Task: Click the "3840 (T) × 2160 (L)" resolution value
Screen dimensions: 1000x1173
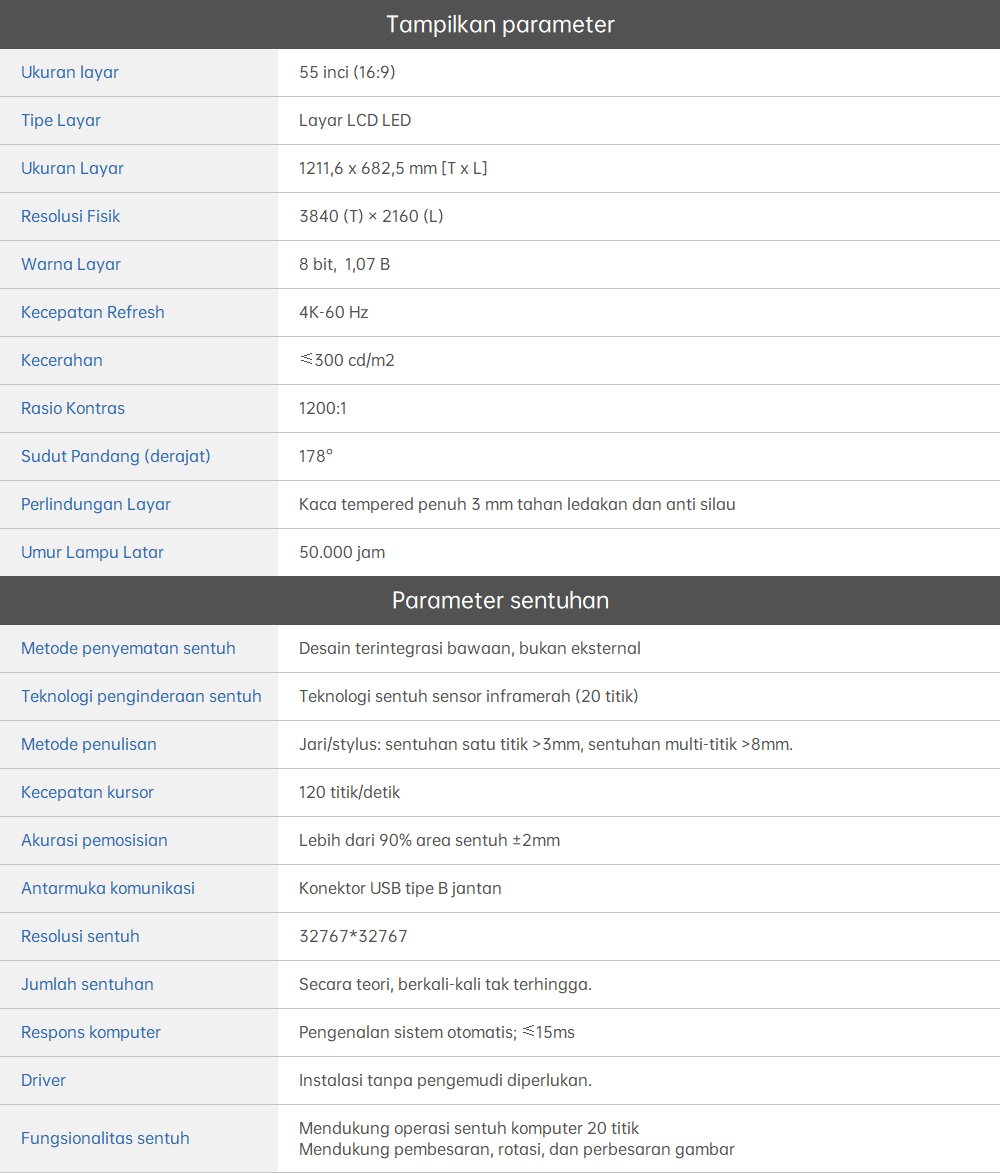Action: coord(371,216)
